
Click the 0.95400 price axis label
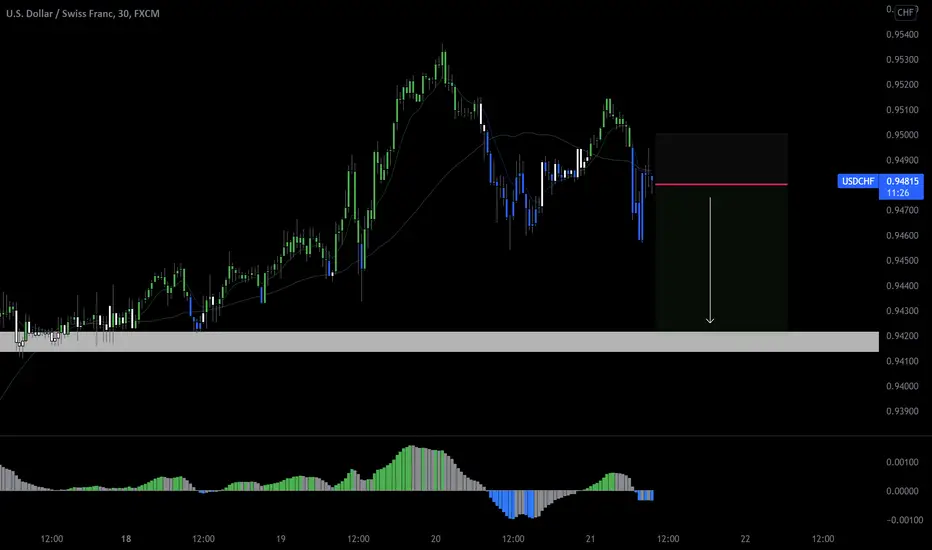coord(902,34)
